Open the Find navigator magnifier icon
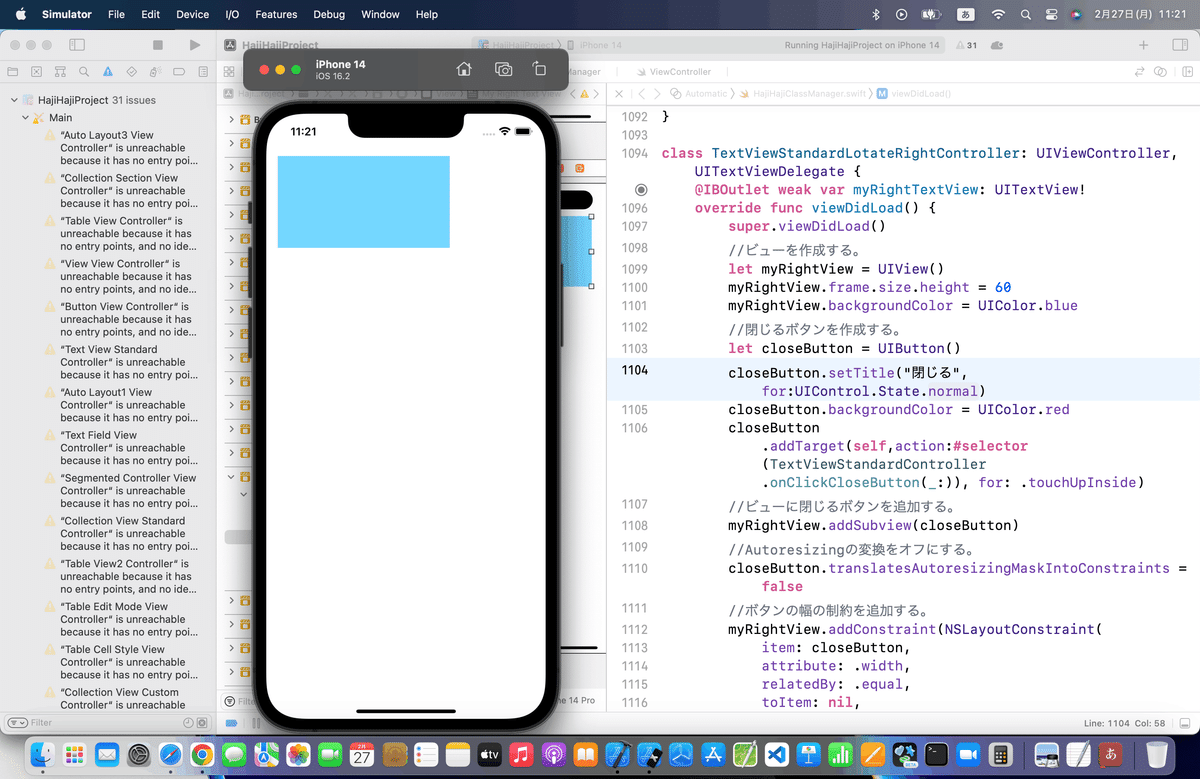This screenshot has width=1200, height=779. 84,72
